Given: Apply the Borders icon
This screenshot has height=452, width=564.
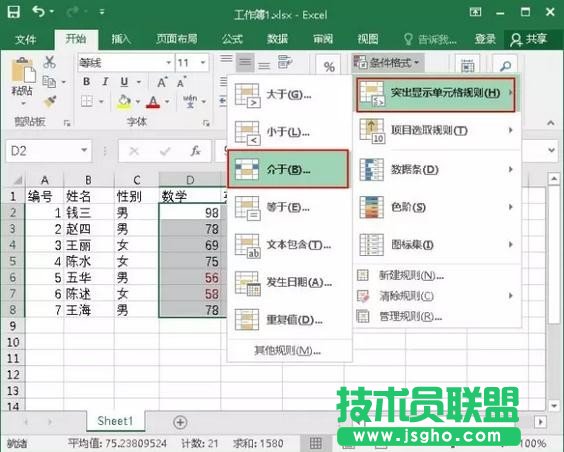Looking at the screenshot, I should (87, 101).
